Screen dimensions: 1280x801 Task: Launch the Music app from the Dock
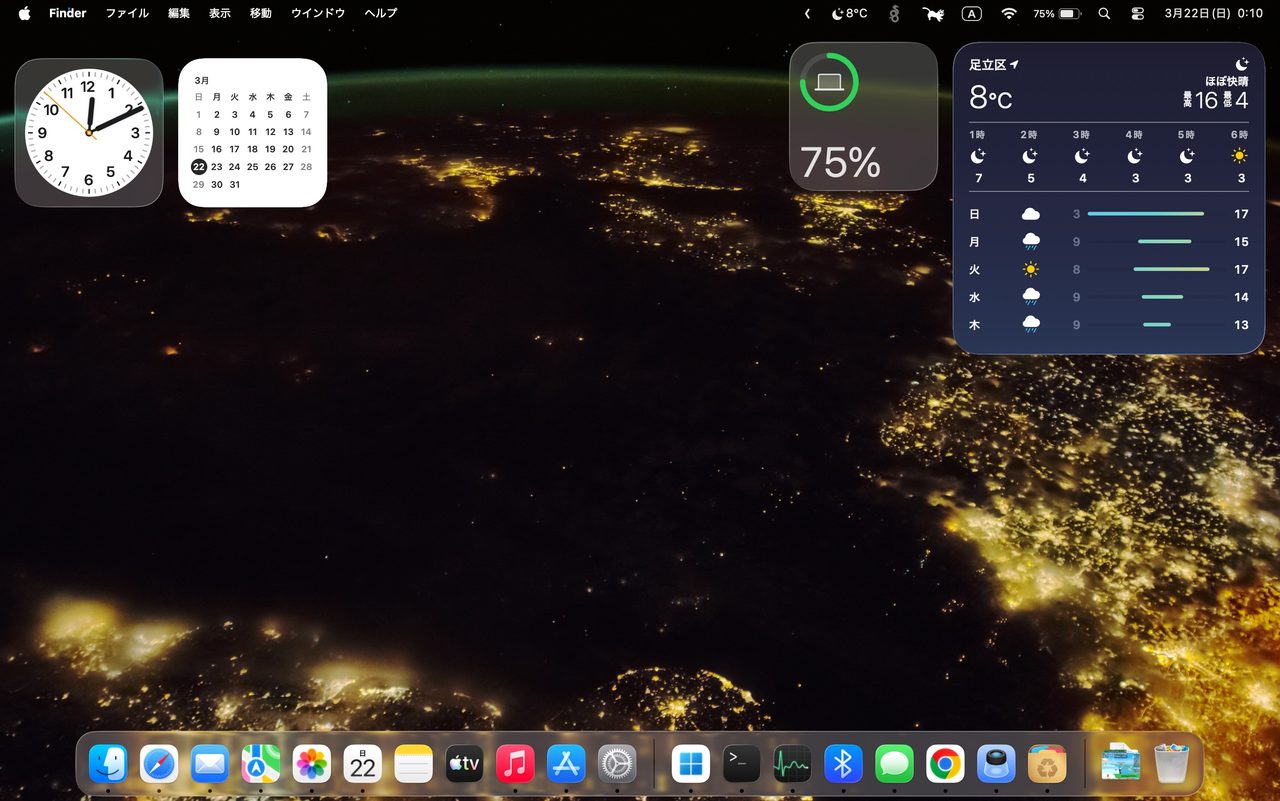coord(515,765)
